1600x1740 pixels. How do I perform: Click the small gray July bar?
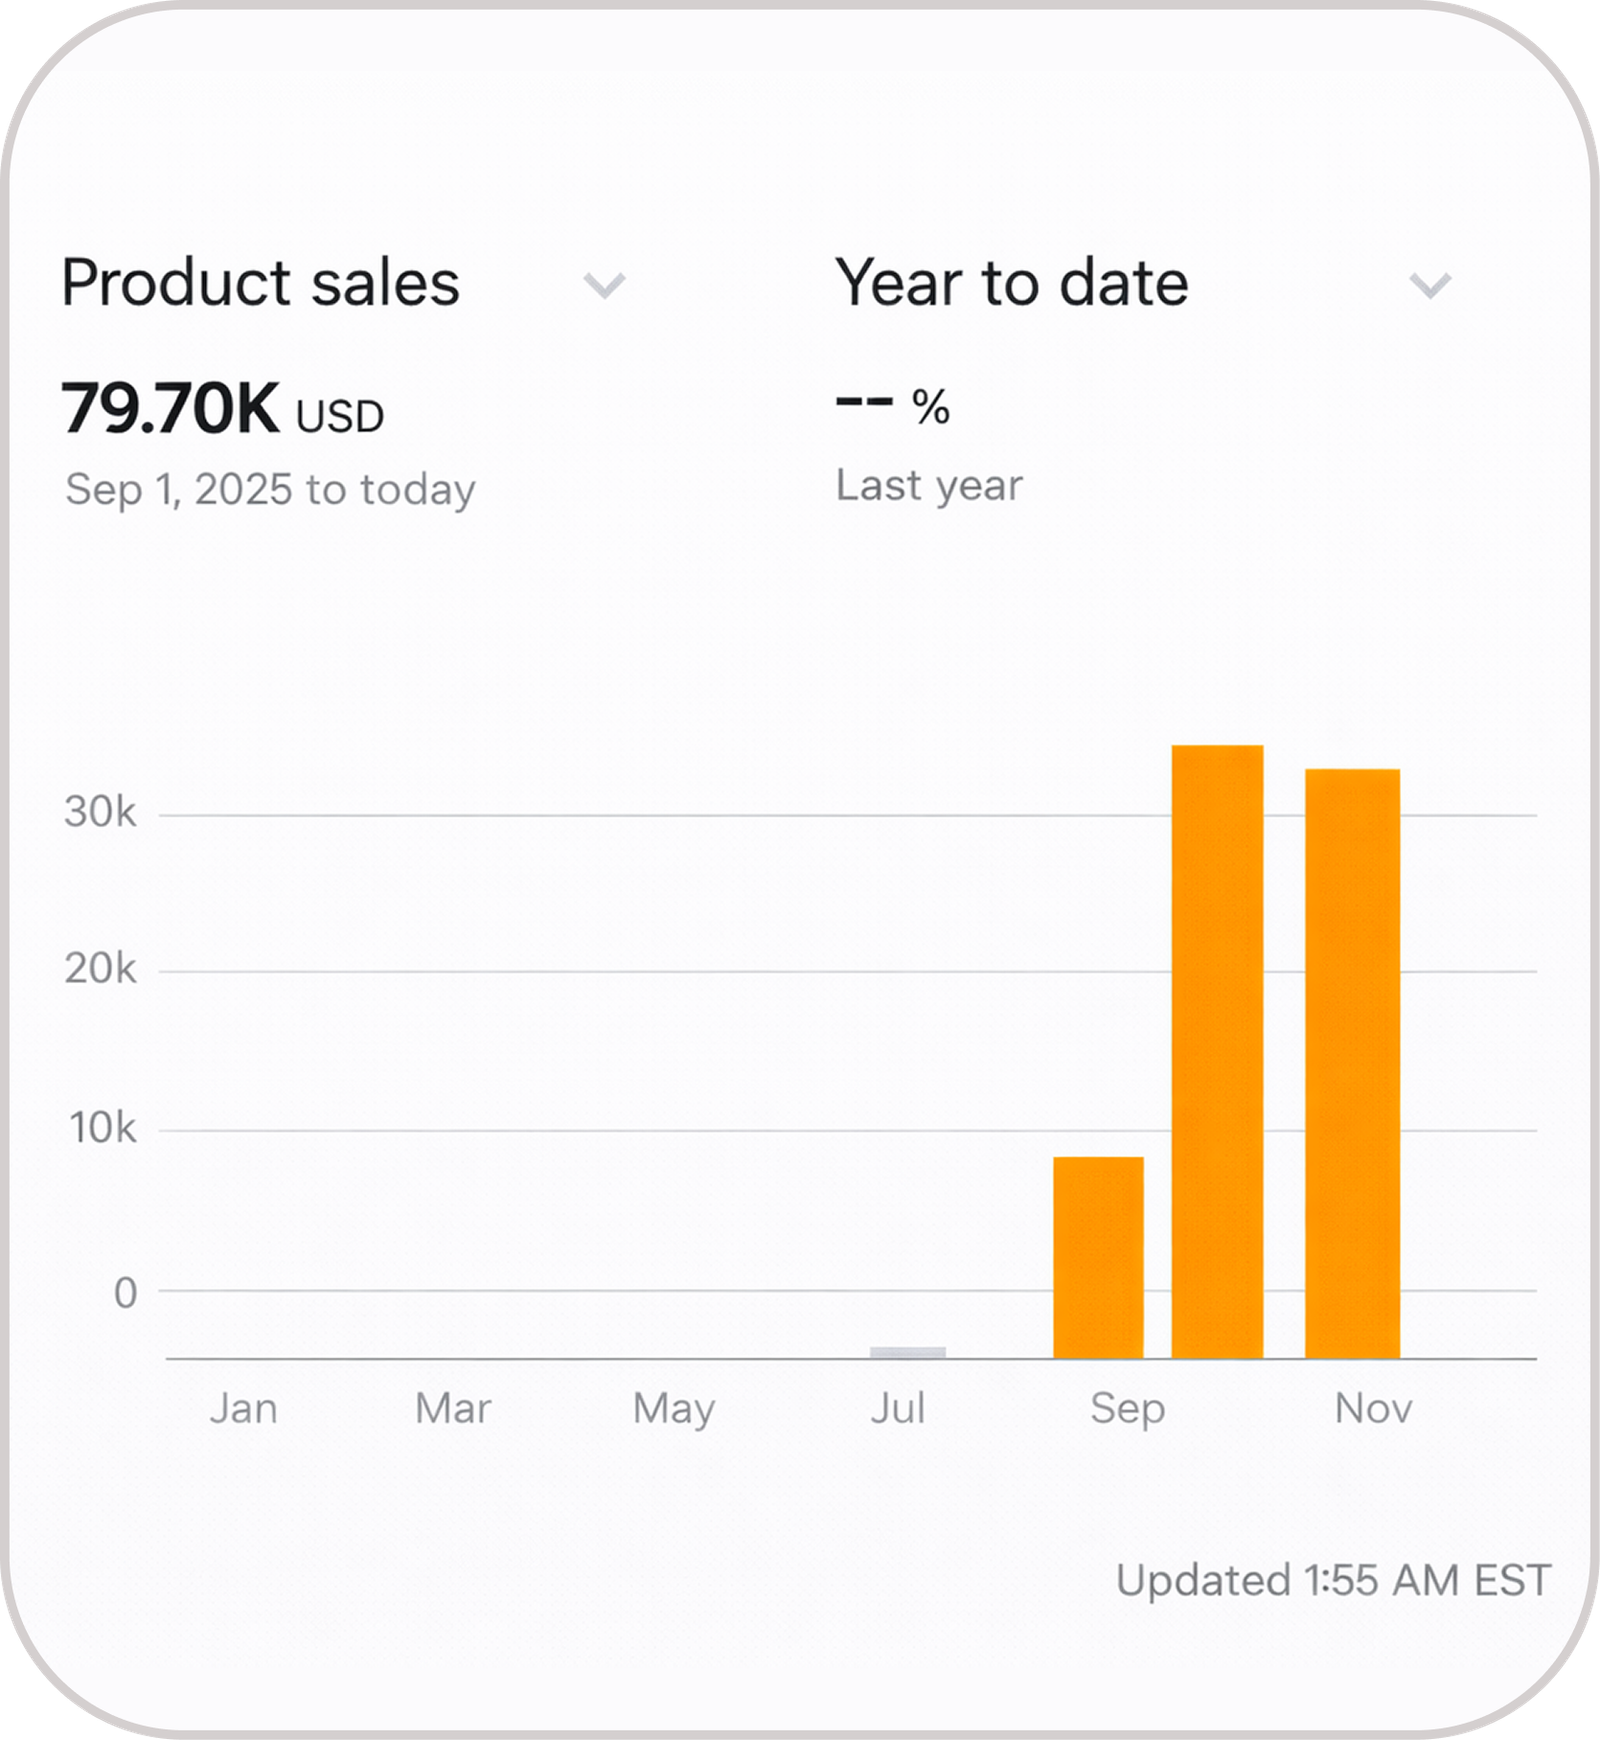click(908, 1352)
